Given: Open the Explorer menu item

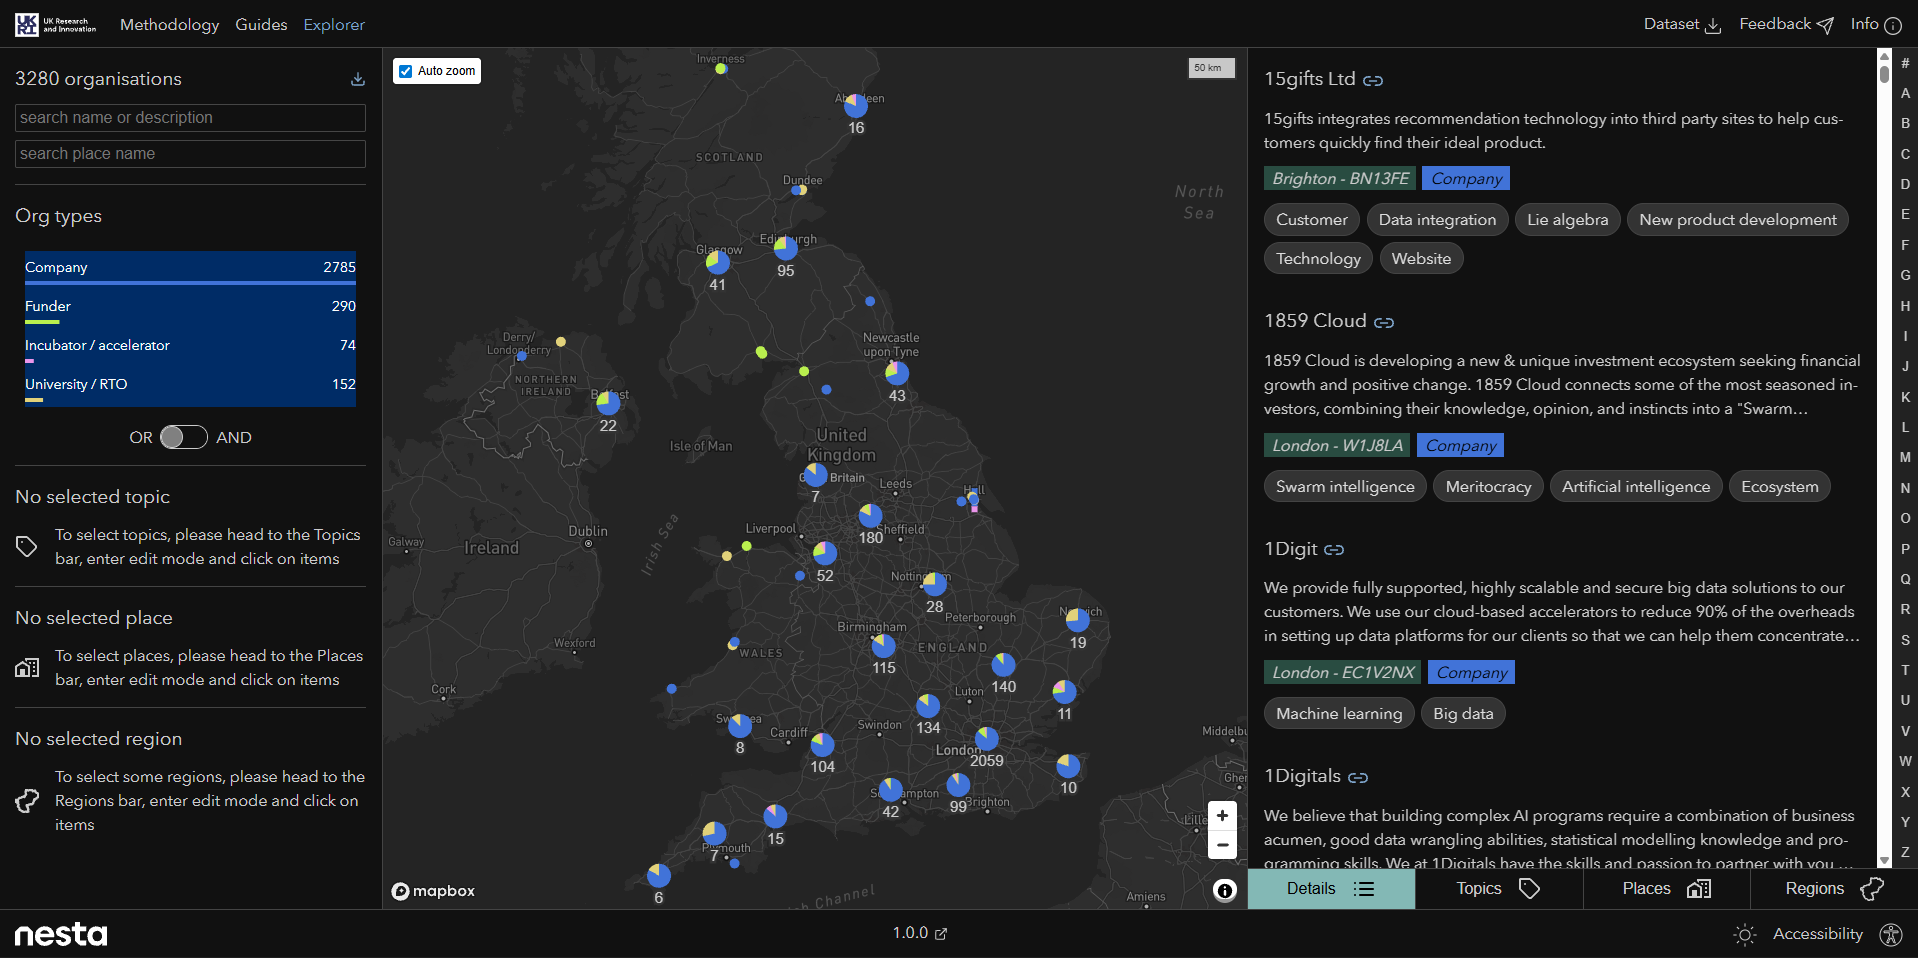Looking at the screenshot, I should (334, 25).
